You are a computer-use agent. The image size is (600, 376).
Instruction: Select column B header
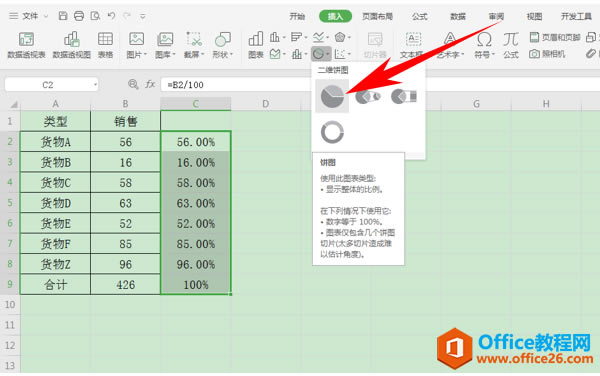(x=125, y=104)
